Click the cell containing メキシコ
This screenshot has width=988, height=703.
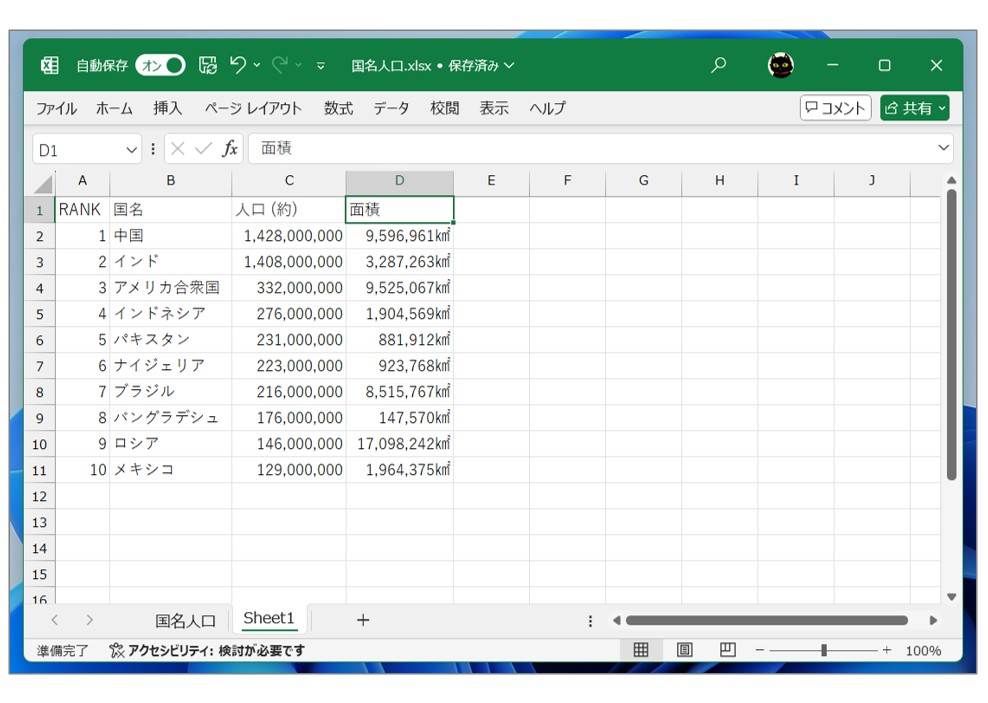click(x=171, y=470)
